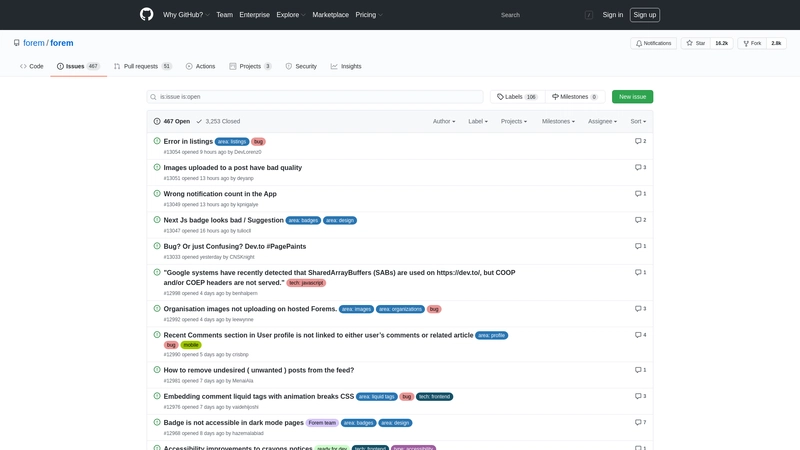Open comments of Organisation images not uploading issue

point(640,309)
